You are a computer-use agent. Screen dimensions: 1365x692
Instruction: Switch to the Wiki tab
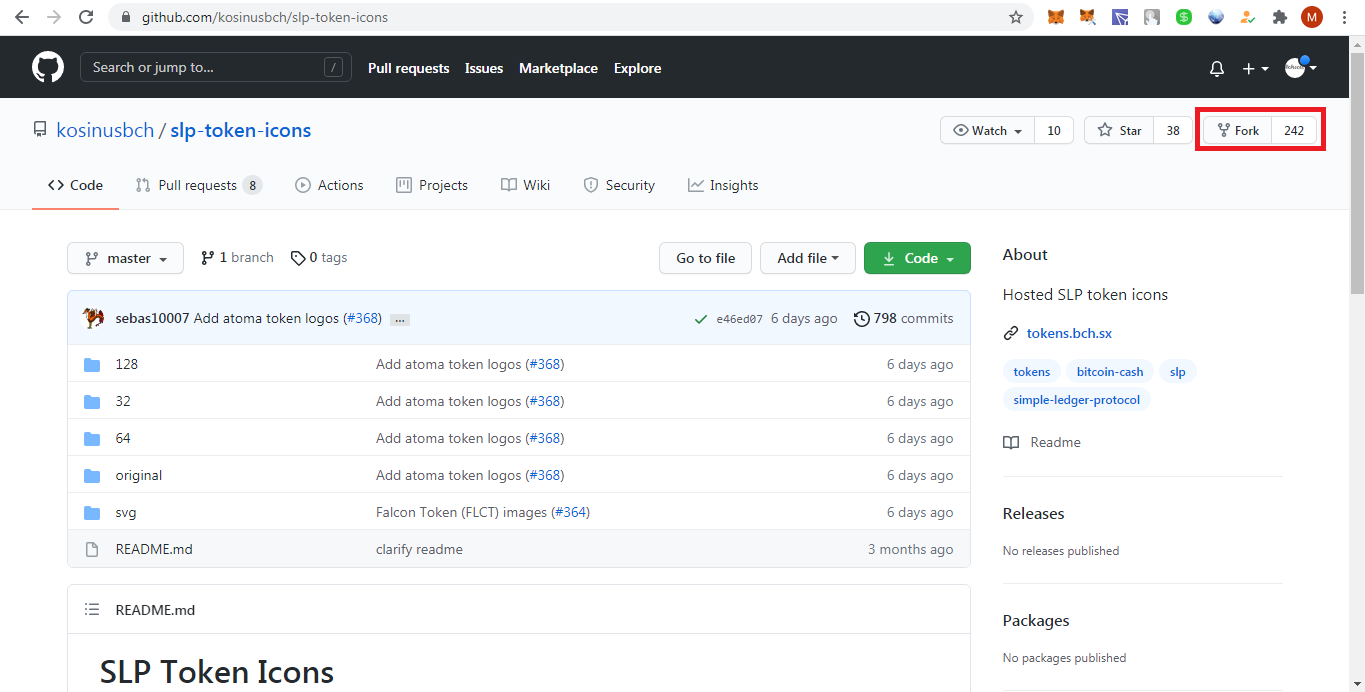tap(525, 185)
